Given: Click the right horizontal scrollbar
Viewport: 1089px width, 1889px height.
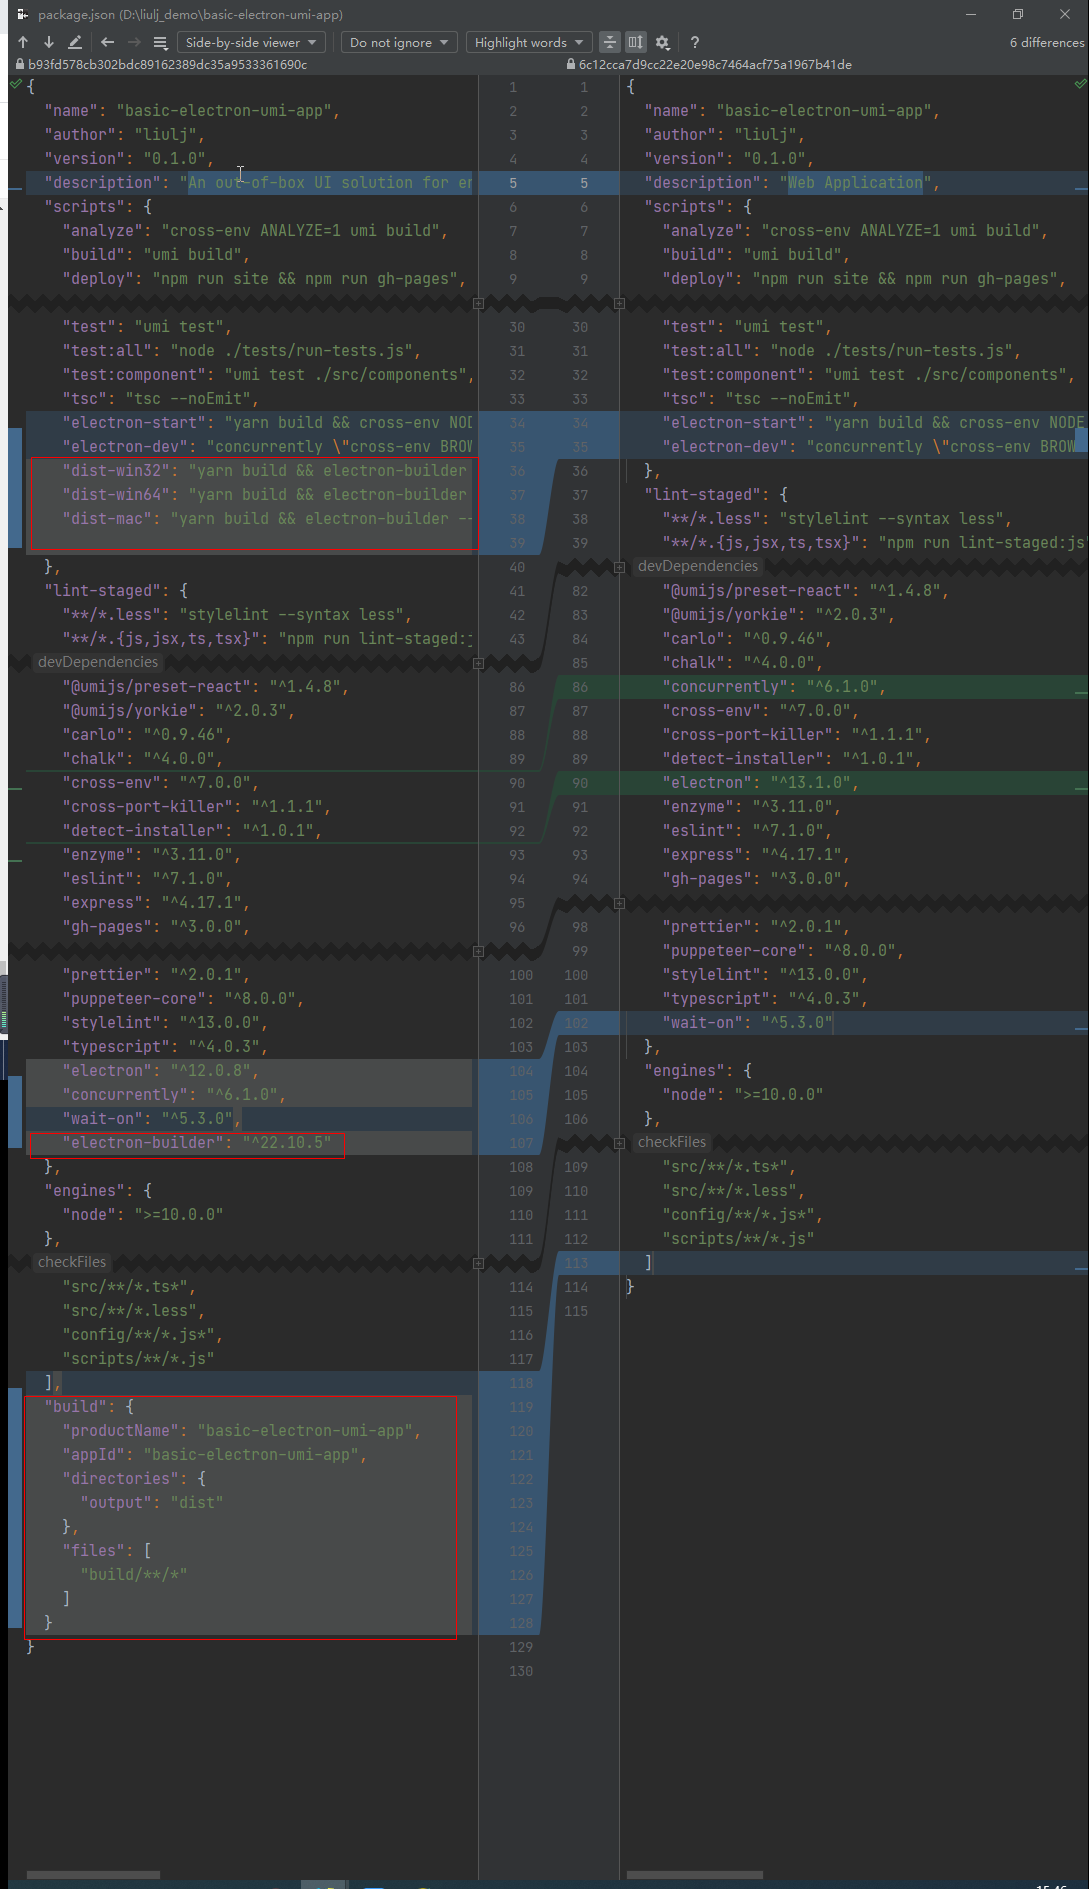Looking at the screenshot, I should [695, 1875].
